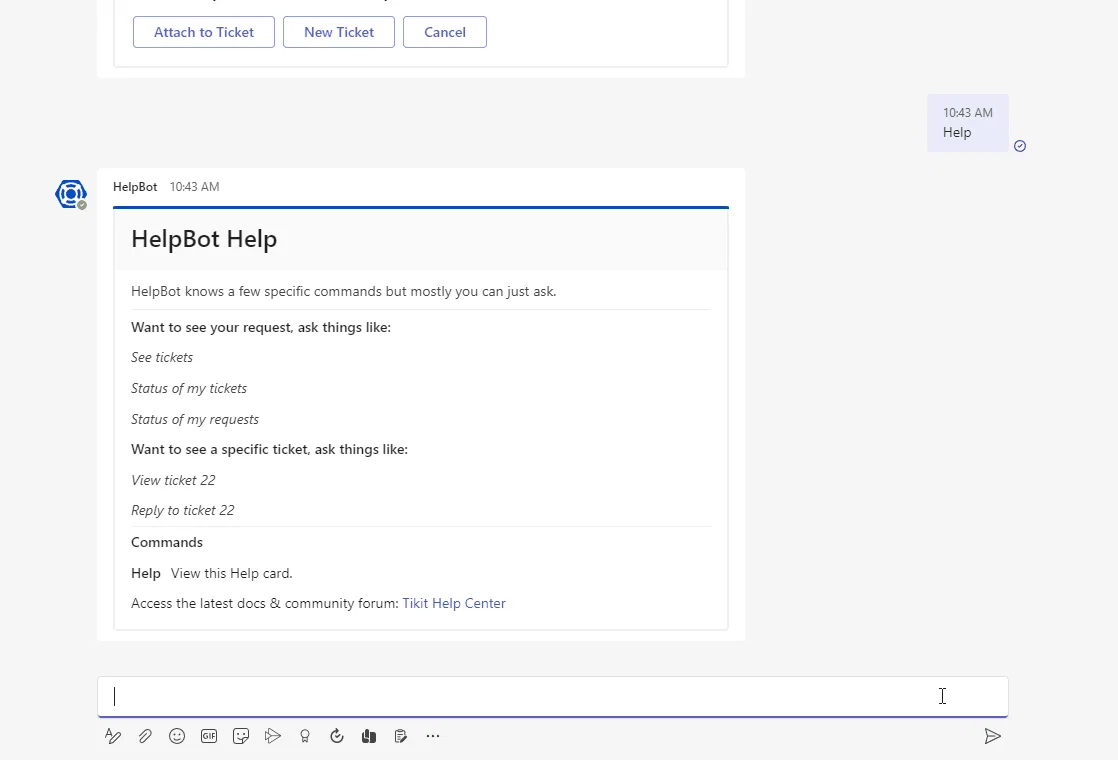Click the 'See tickets' example text
Image resolution: width=1118 pixels, height=760 pixels.
162,357
